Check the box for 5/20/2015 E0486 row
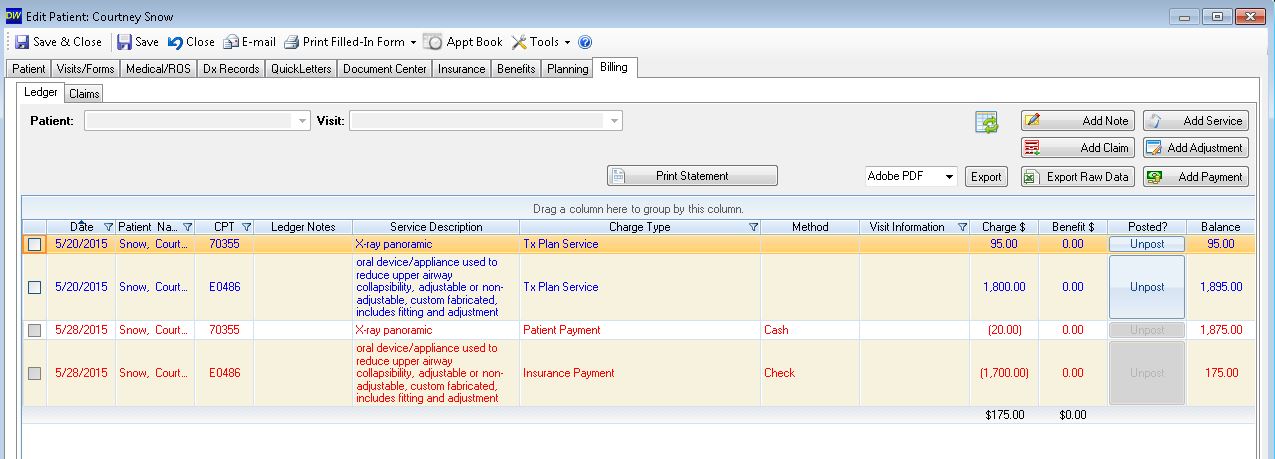Screen dimensions: 1275x459 point(35,287)
